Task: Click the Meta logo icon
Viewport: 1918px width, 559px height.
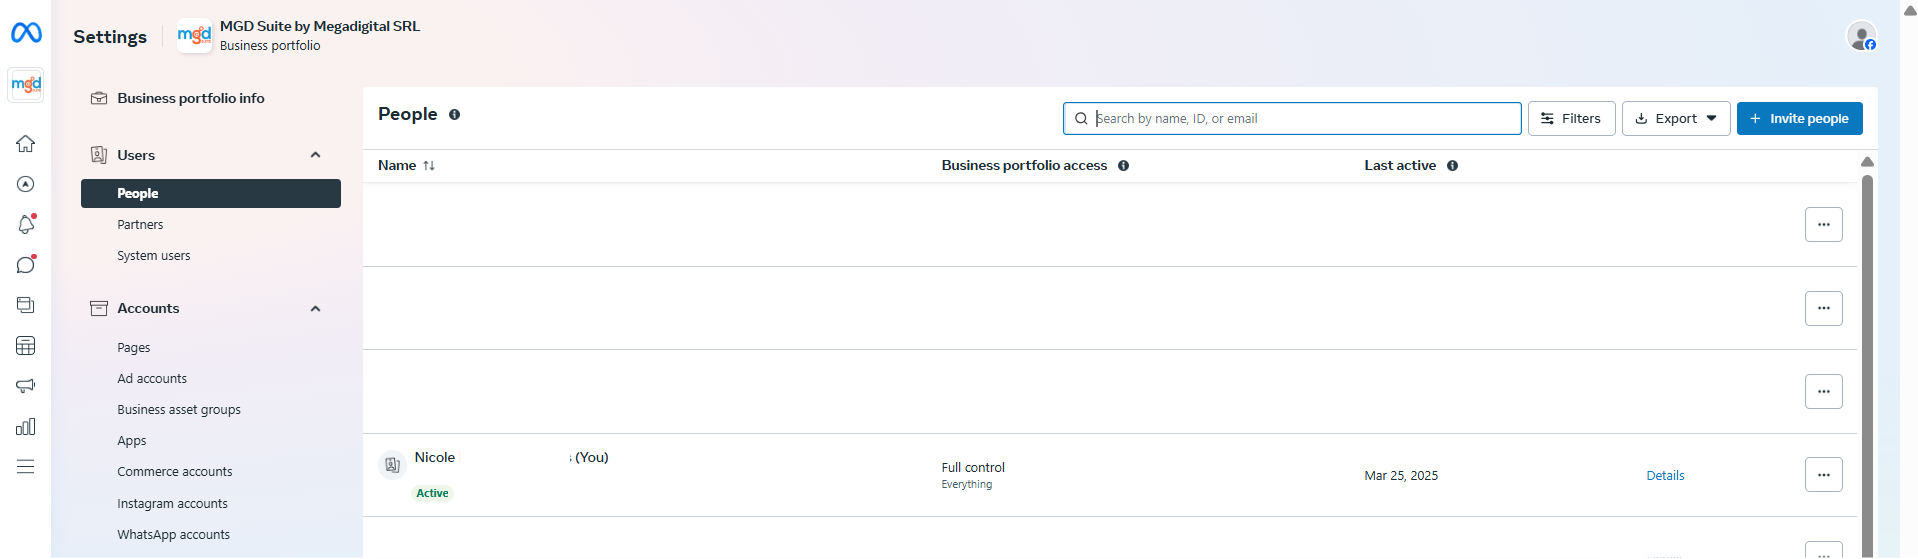Action: 26,33
